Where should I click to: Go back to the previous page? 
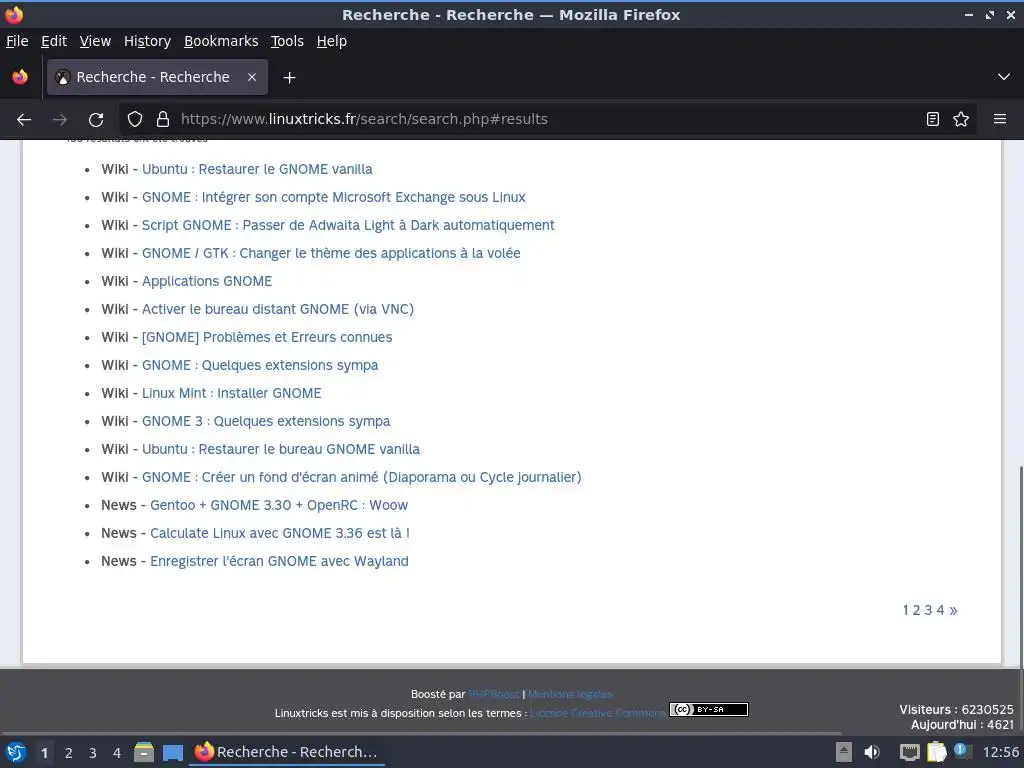tap(24, 120)
